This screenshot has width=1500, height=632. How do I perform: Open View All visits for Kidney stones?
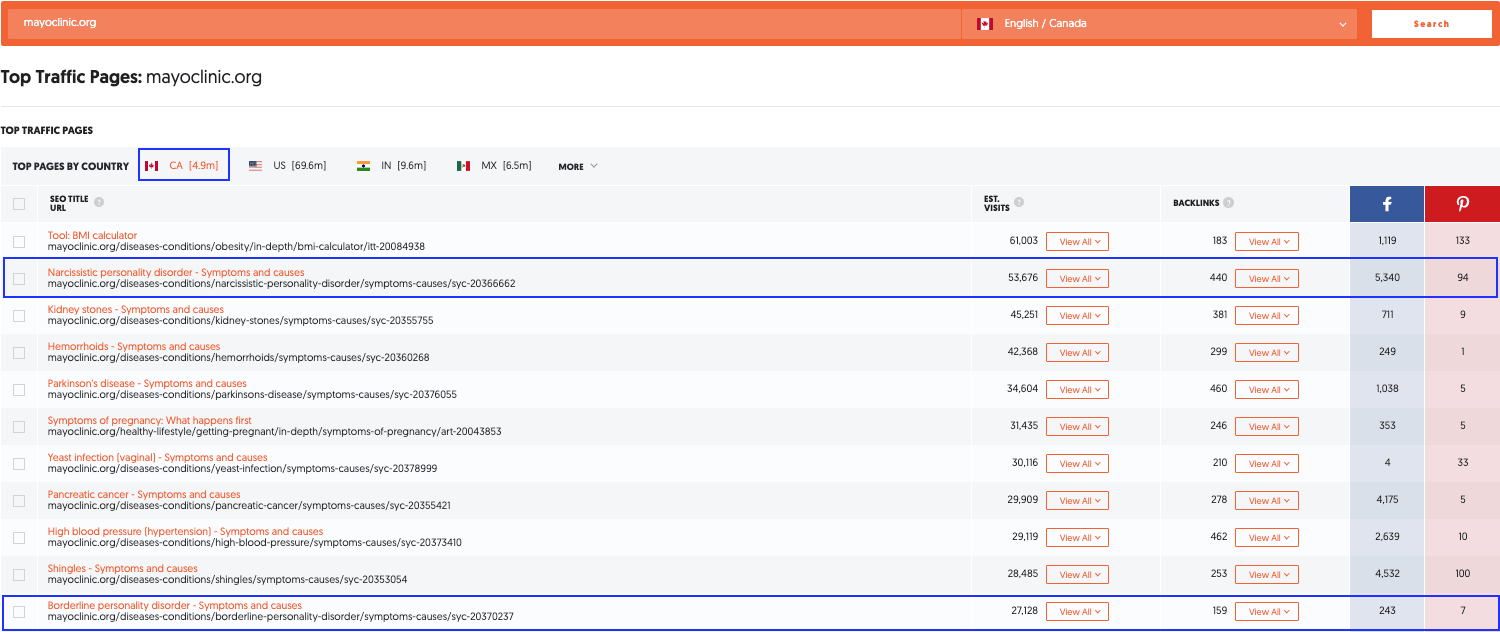1077,315
